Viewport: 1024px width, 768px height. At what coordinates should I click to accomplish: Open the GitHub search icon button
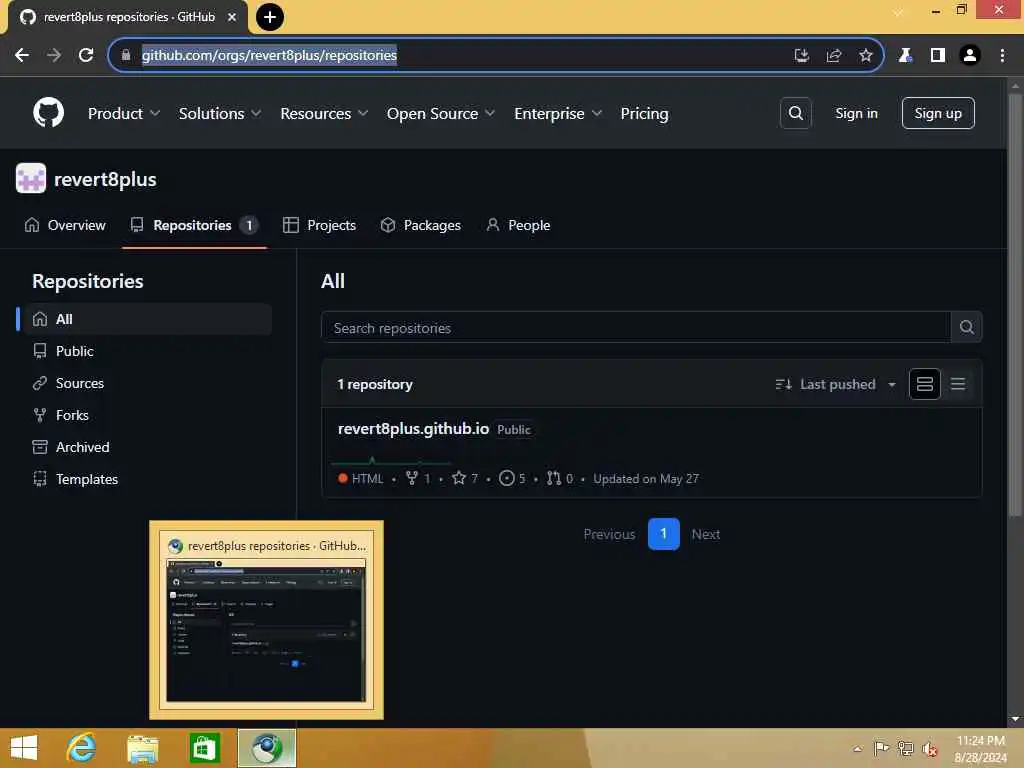795,113
